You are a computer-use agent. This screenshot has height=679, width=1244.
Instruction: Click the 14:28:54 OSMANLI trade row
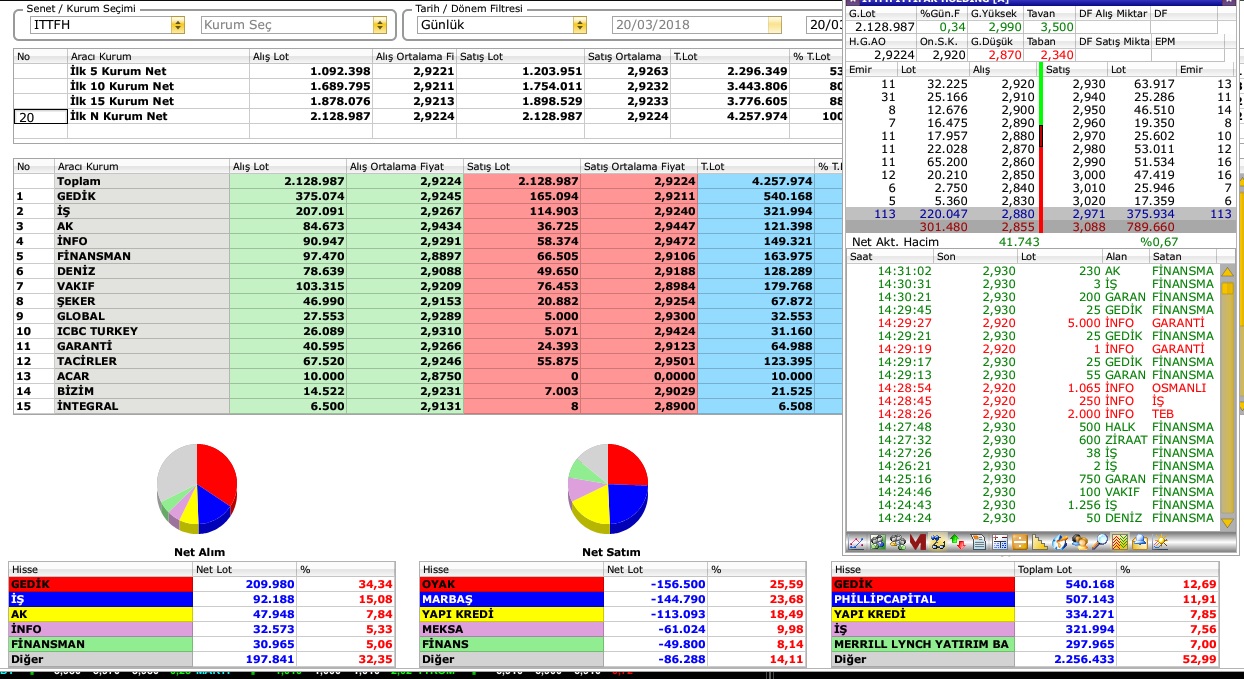tap(1032, 388)
